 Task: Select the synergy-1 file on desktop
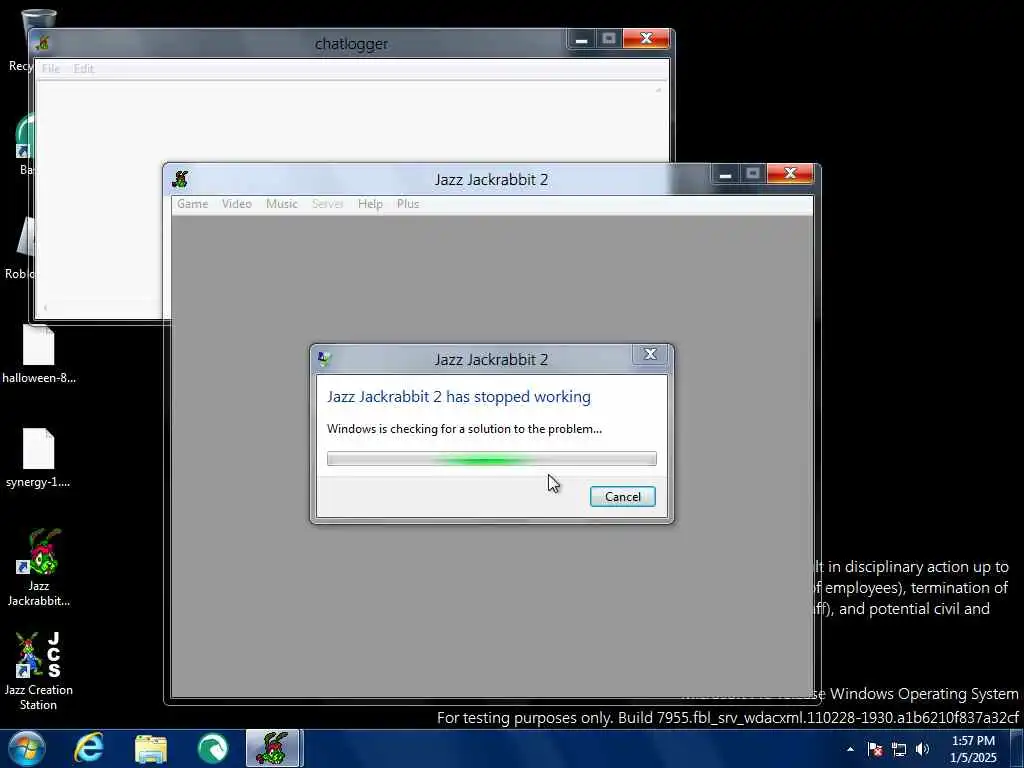(39, 458)
